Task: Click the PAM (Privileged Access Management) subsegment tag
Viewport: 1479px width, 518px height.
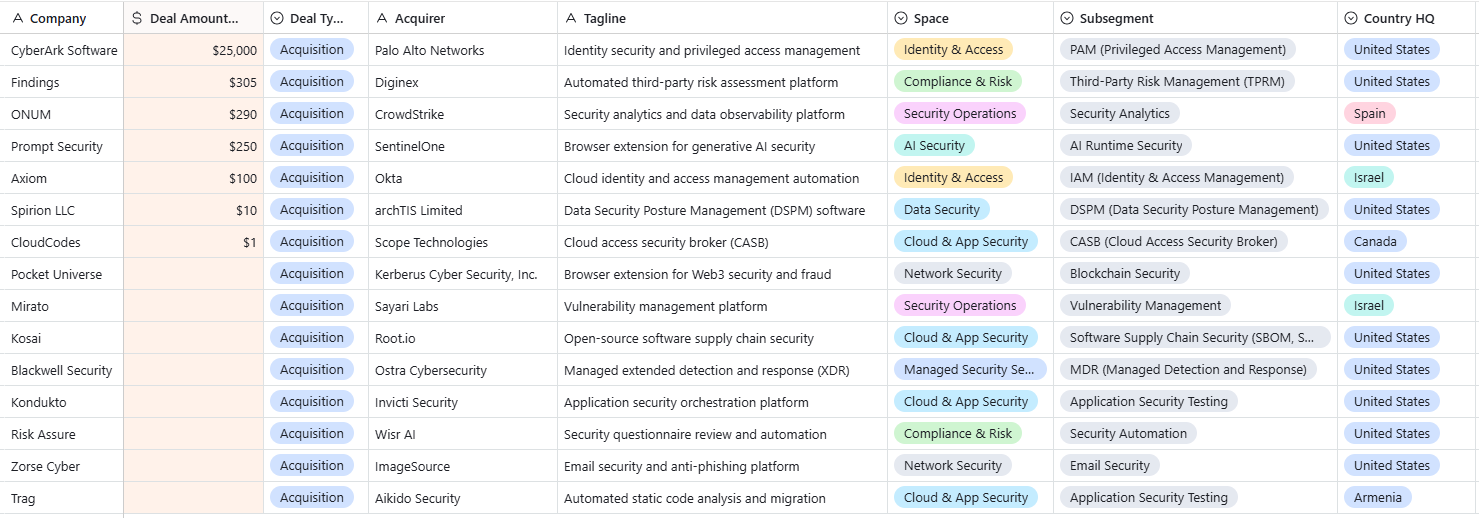Action: coord(1178,50)
